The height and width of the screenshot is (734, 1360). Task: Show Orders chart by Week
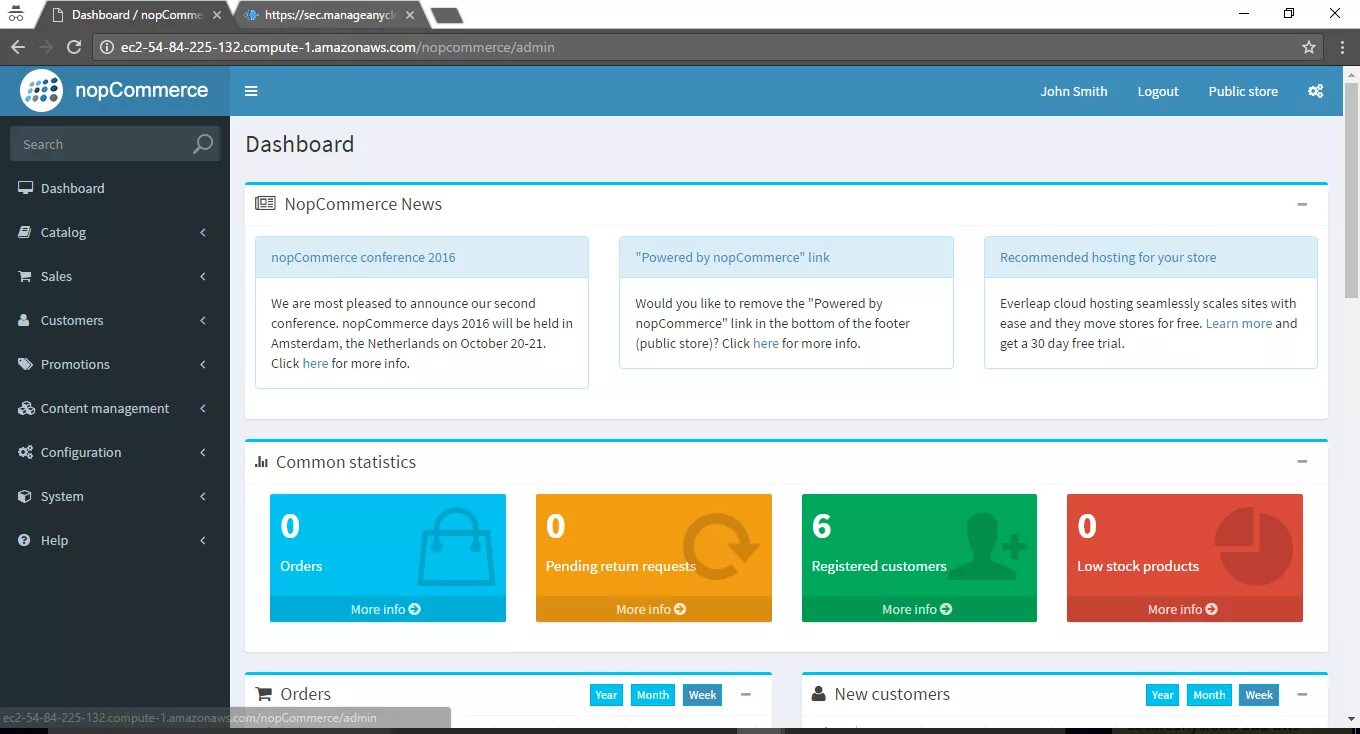pyautogui.click(x=703, y=695)
